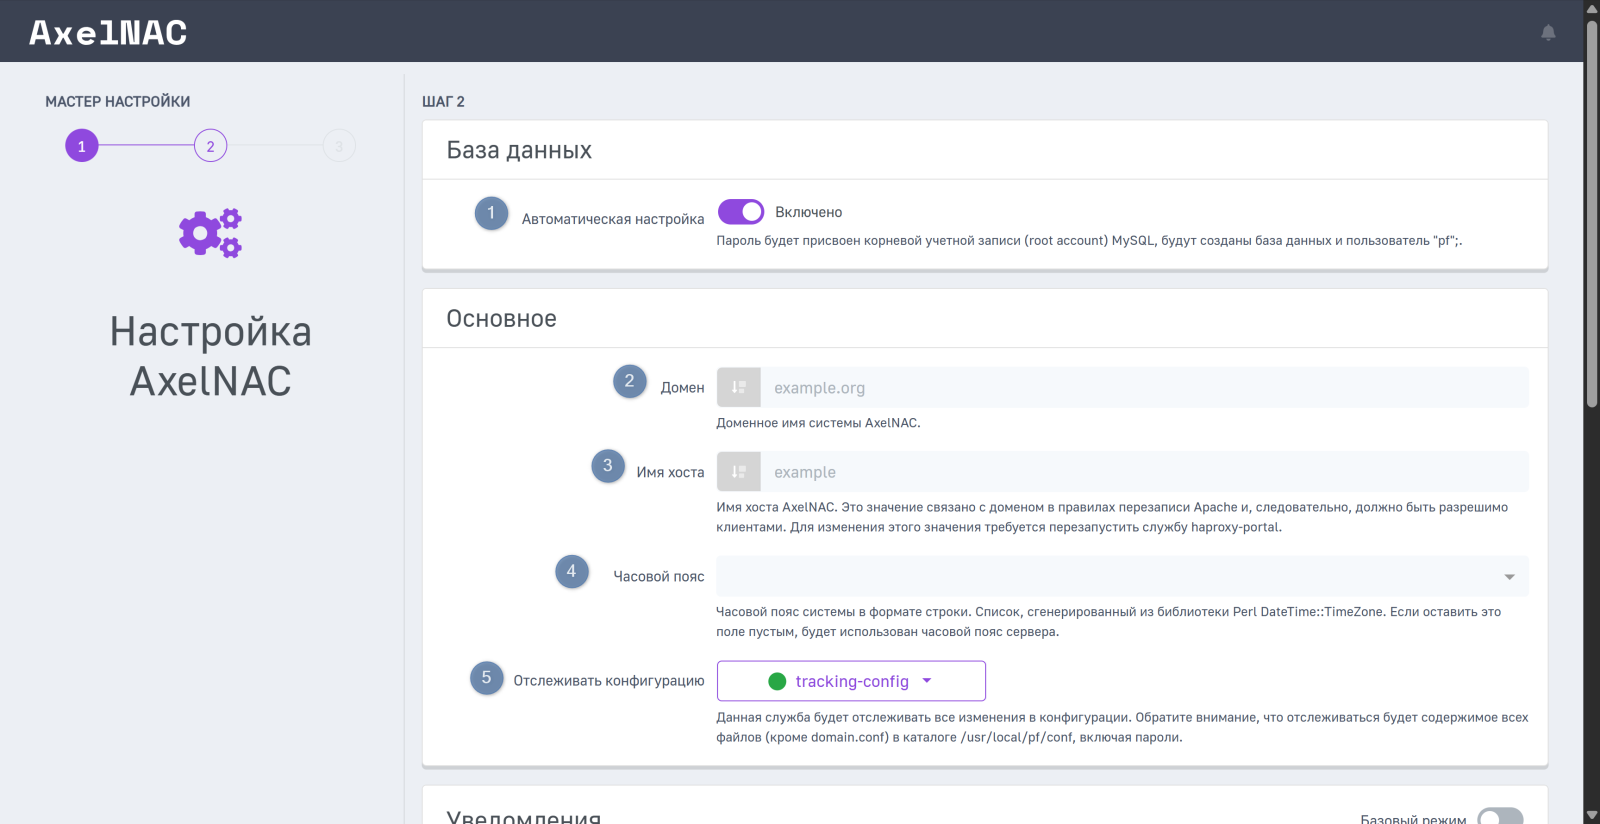
Task: Expand the tracking-config dropdown button
Action: [x=851, y=681]
